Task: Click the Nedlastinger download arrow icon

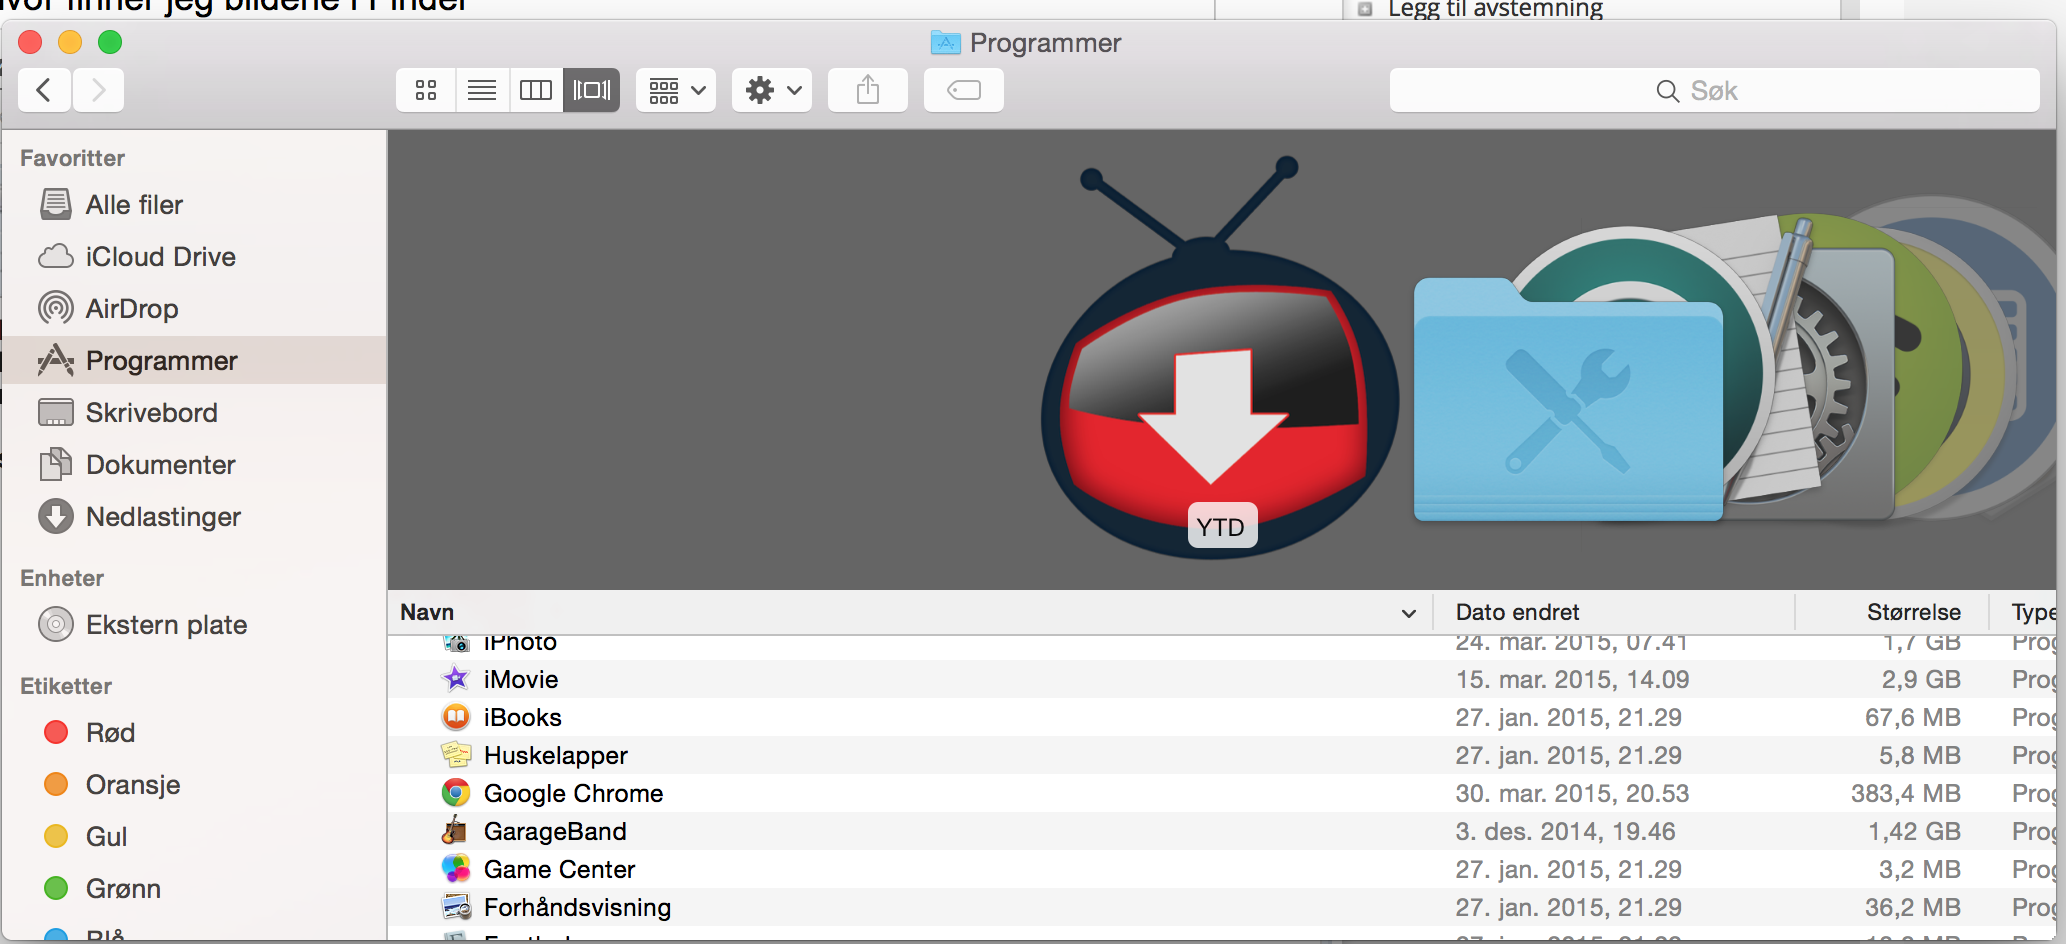Action: coord(56,516)
